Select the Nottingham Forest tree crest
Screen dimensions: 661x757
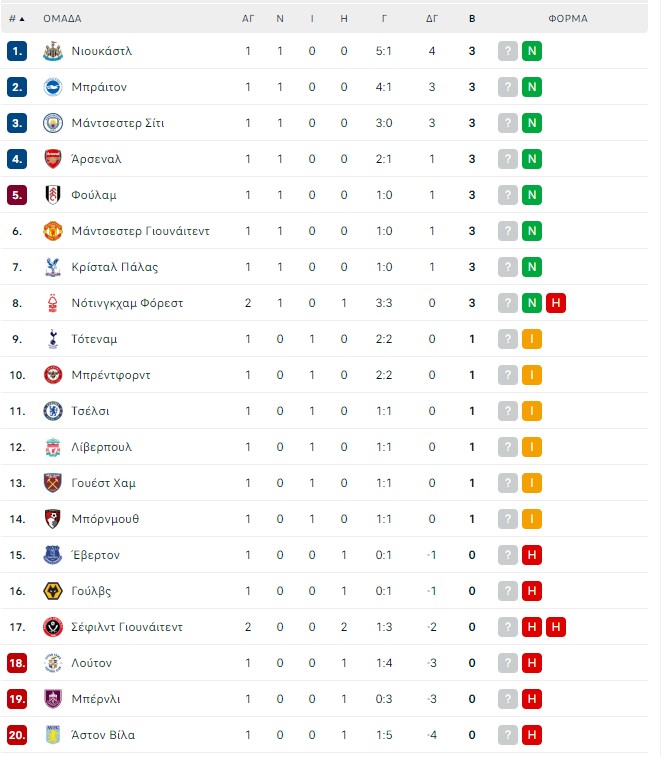53,303
